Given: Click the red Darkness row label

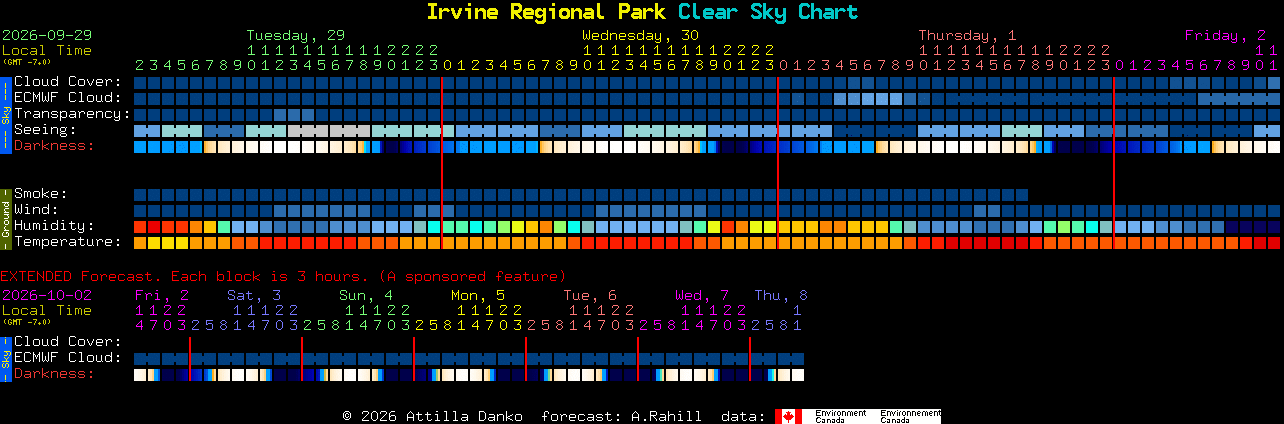Looking at the screenshot, I should point(54,146).
